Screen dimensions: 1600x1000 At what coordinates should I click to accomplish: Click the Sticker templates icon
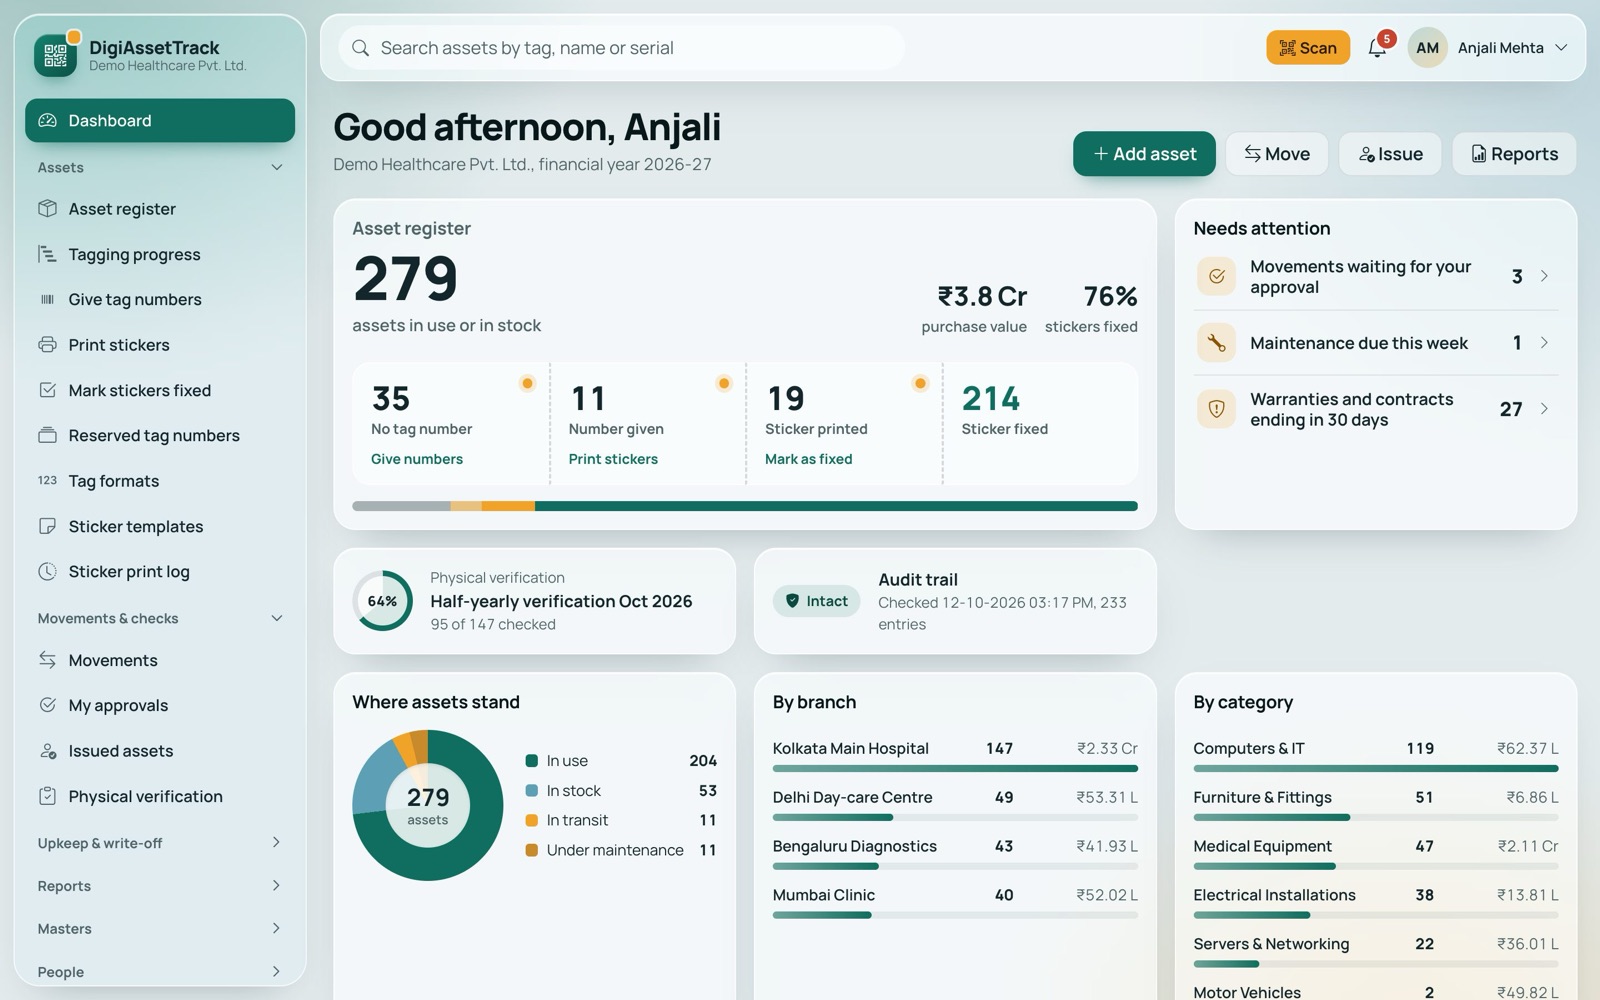pos(47,526)
